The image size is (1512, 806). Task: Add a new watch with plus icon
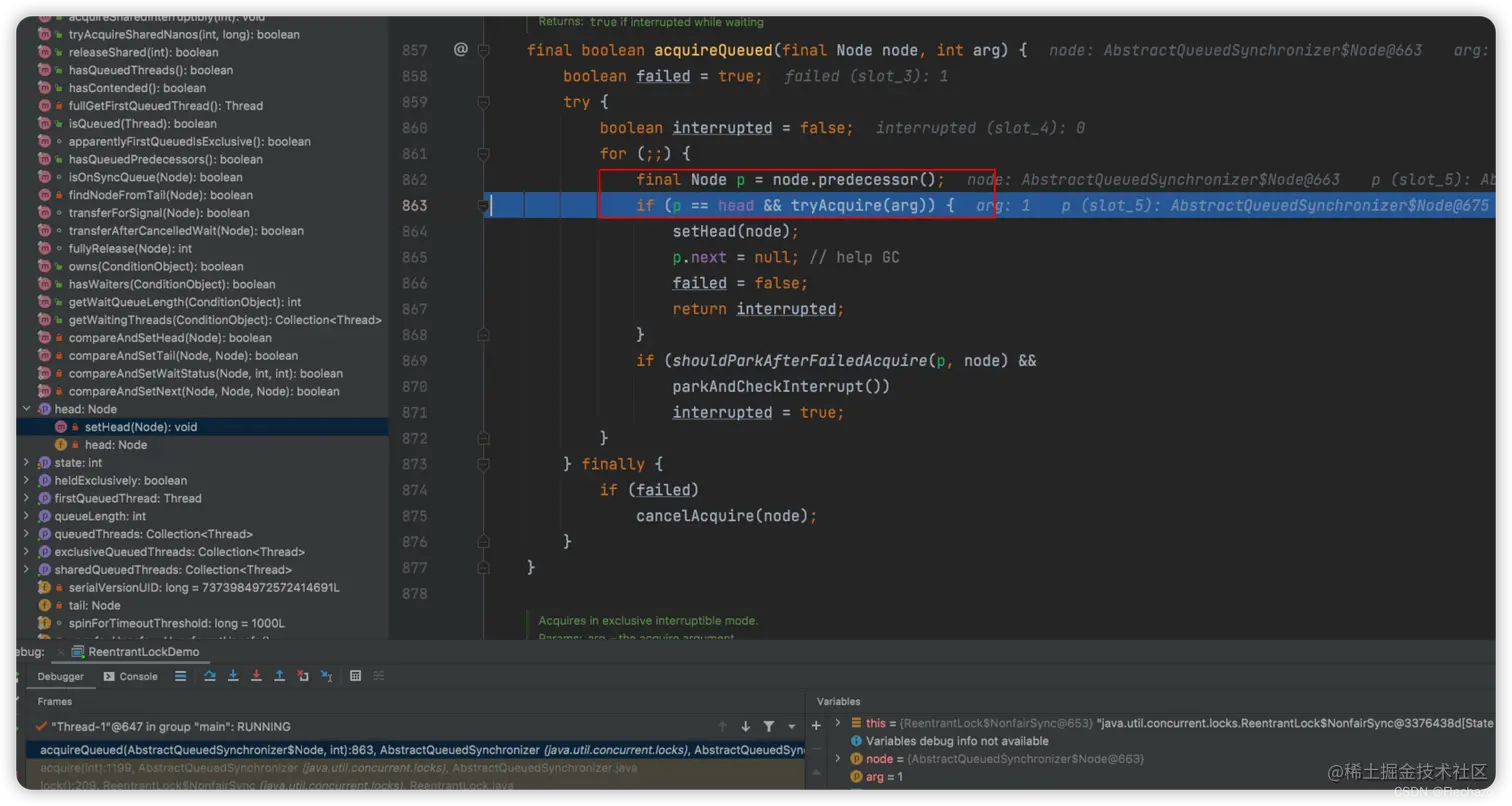(816, 725)
